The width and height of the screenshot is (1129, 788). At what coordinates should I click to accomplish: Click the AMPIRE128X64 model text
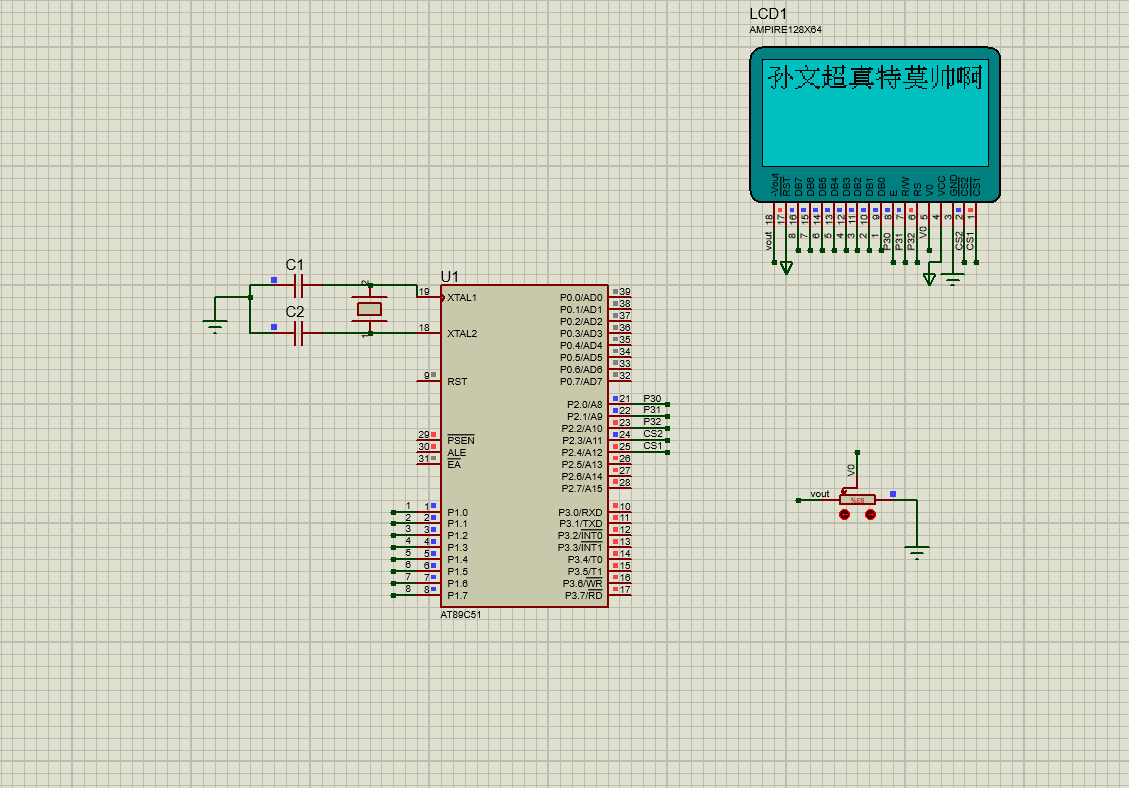(x=786, y=30)
